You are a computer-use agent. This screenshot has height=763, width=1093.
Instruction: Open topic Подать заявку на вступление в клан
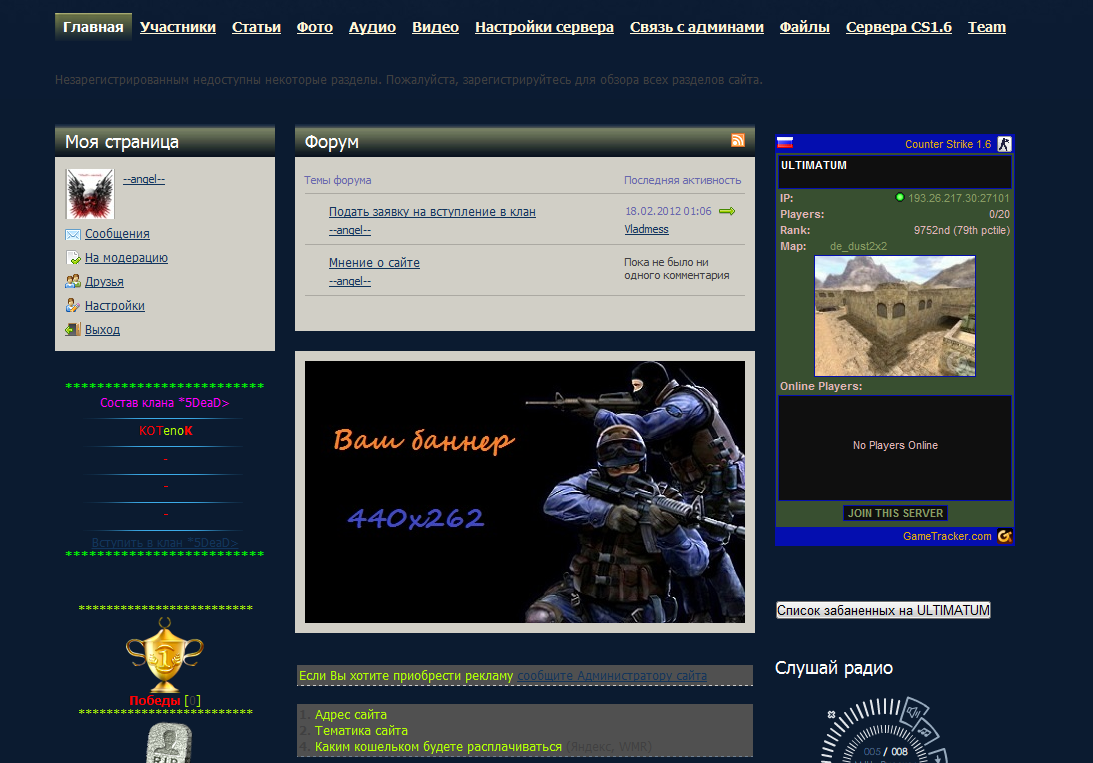(432, 212)
